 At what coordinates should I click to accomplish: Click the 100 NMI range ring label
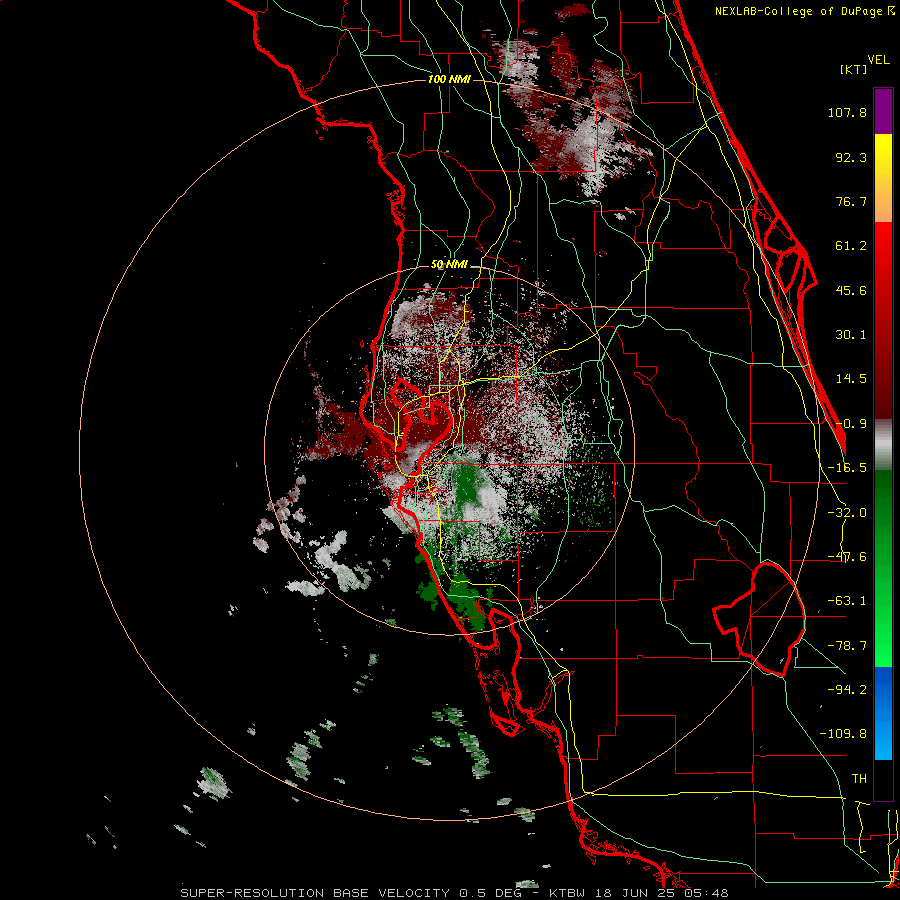pos(449,79)
